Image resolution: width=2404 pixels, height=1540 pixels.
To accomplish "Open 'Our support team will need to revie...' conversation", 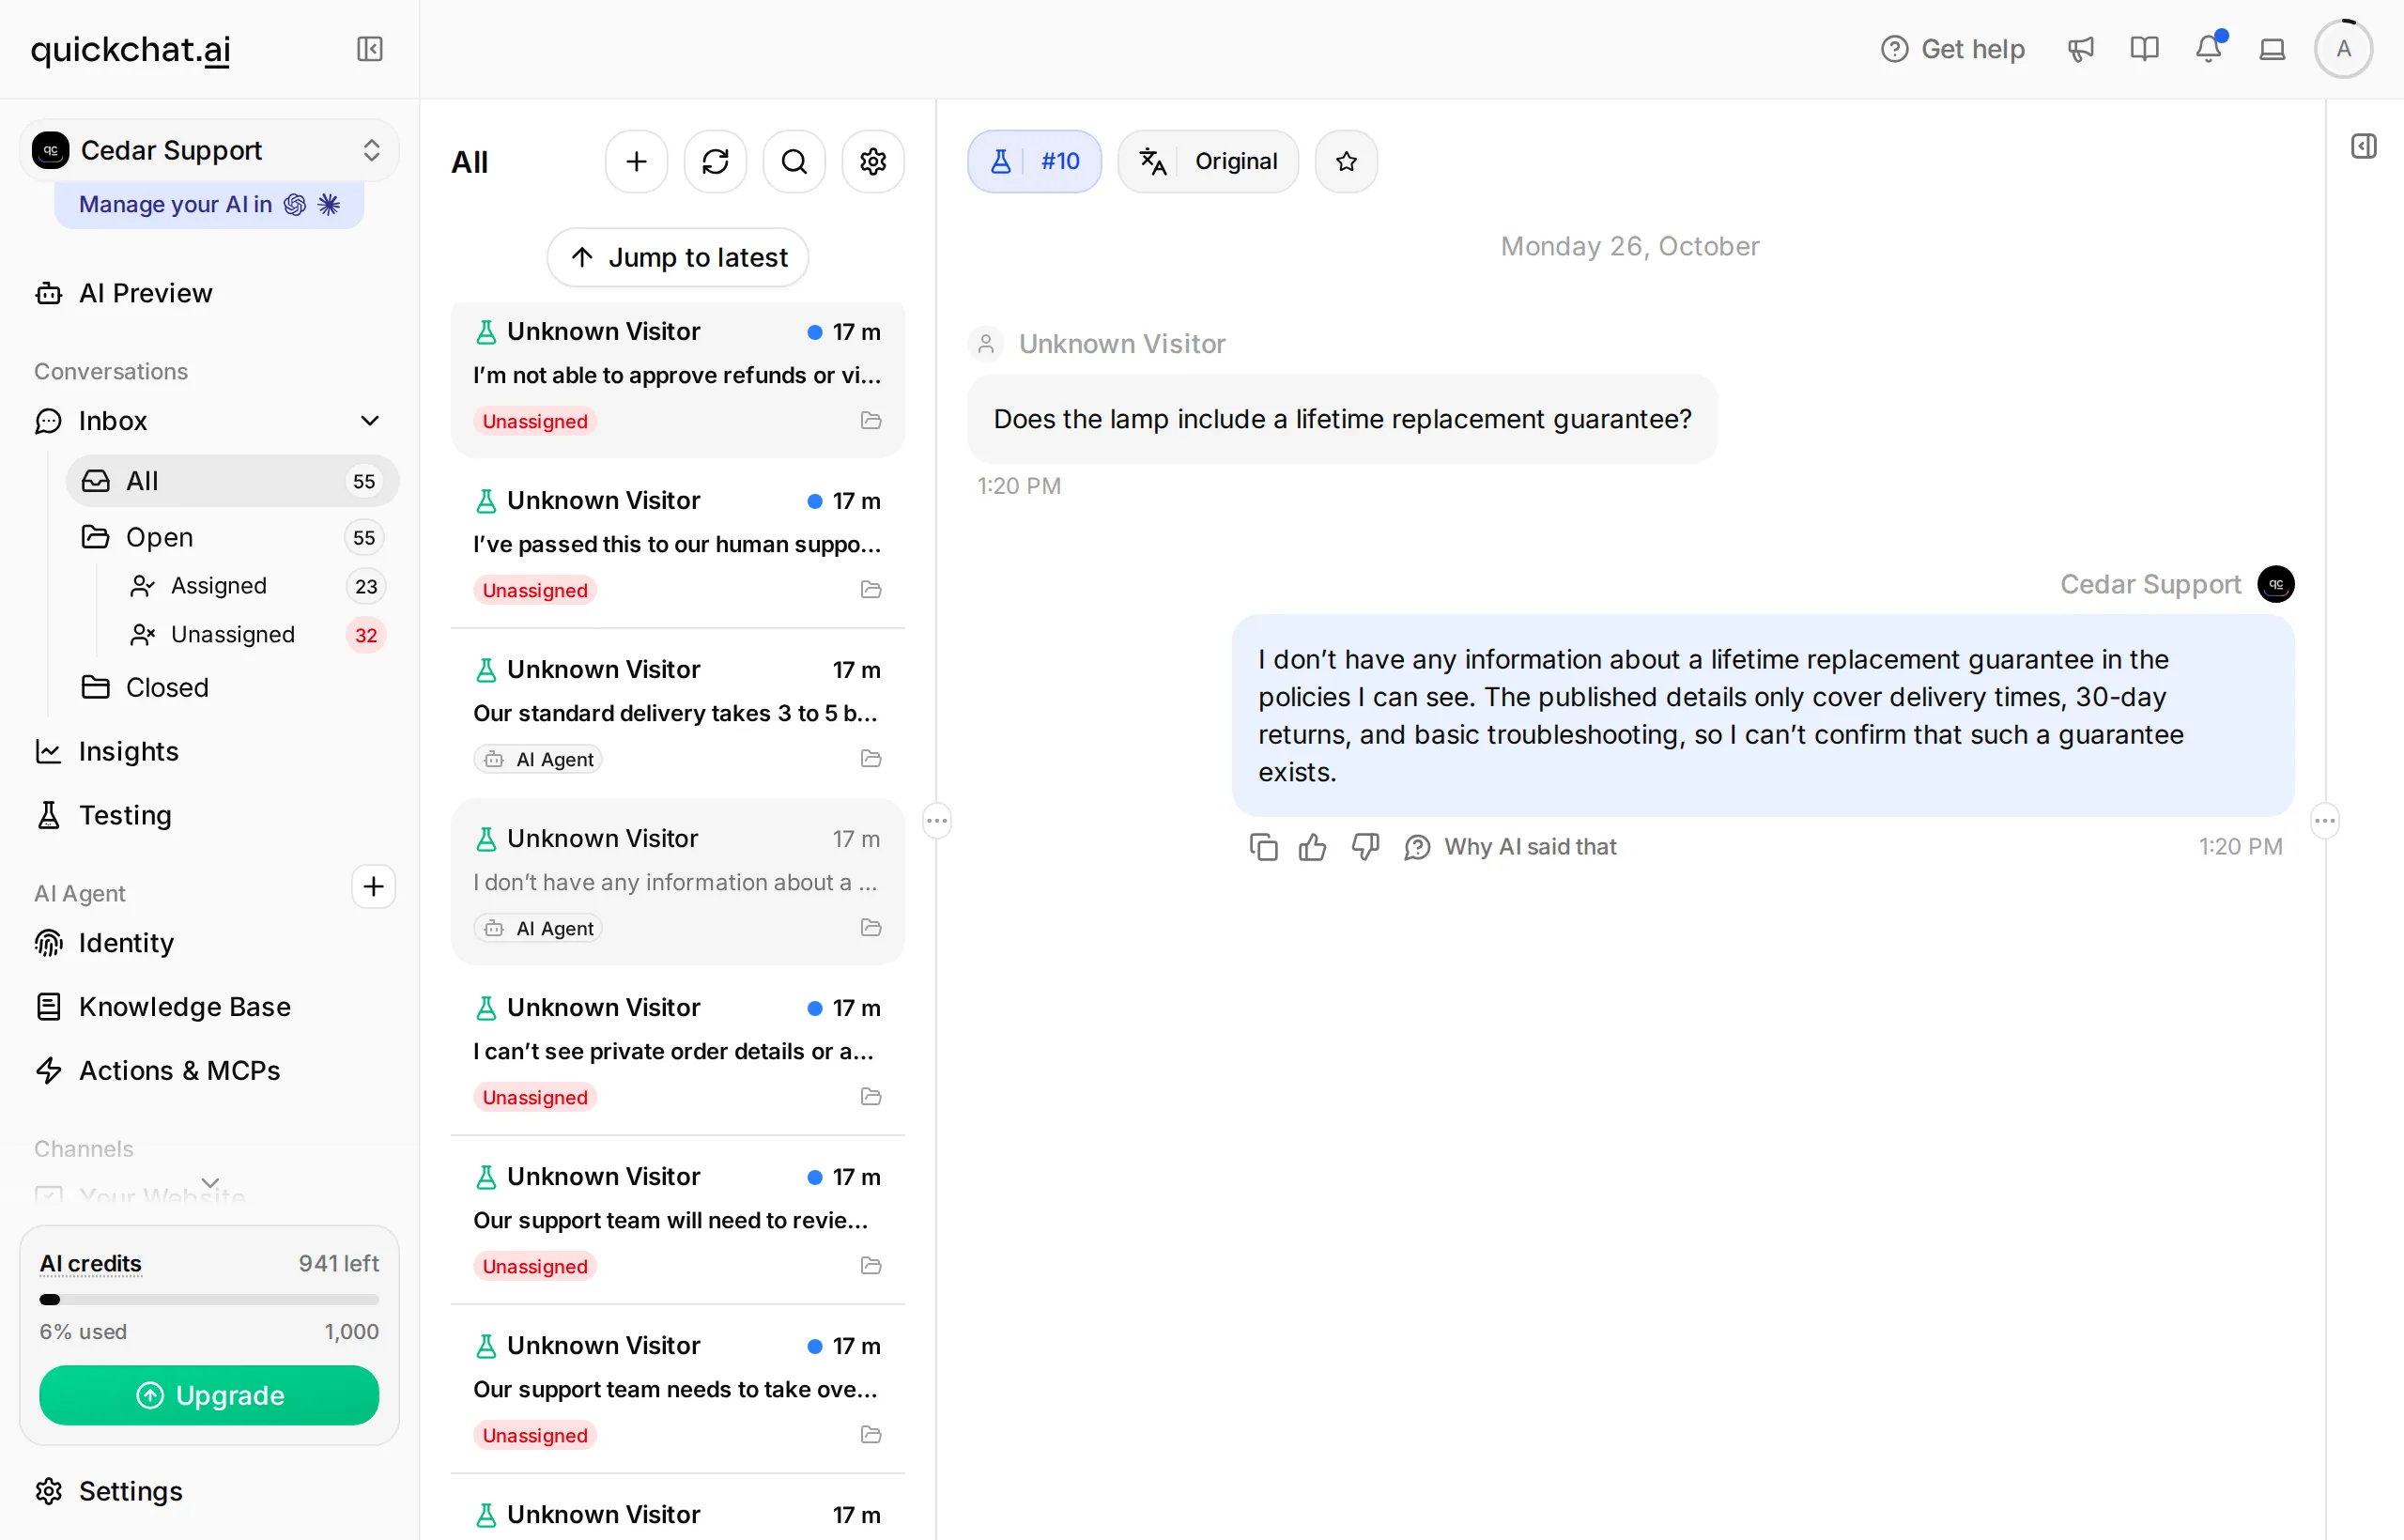I will (678, 1221).
